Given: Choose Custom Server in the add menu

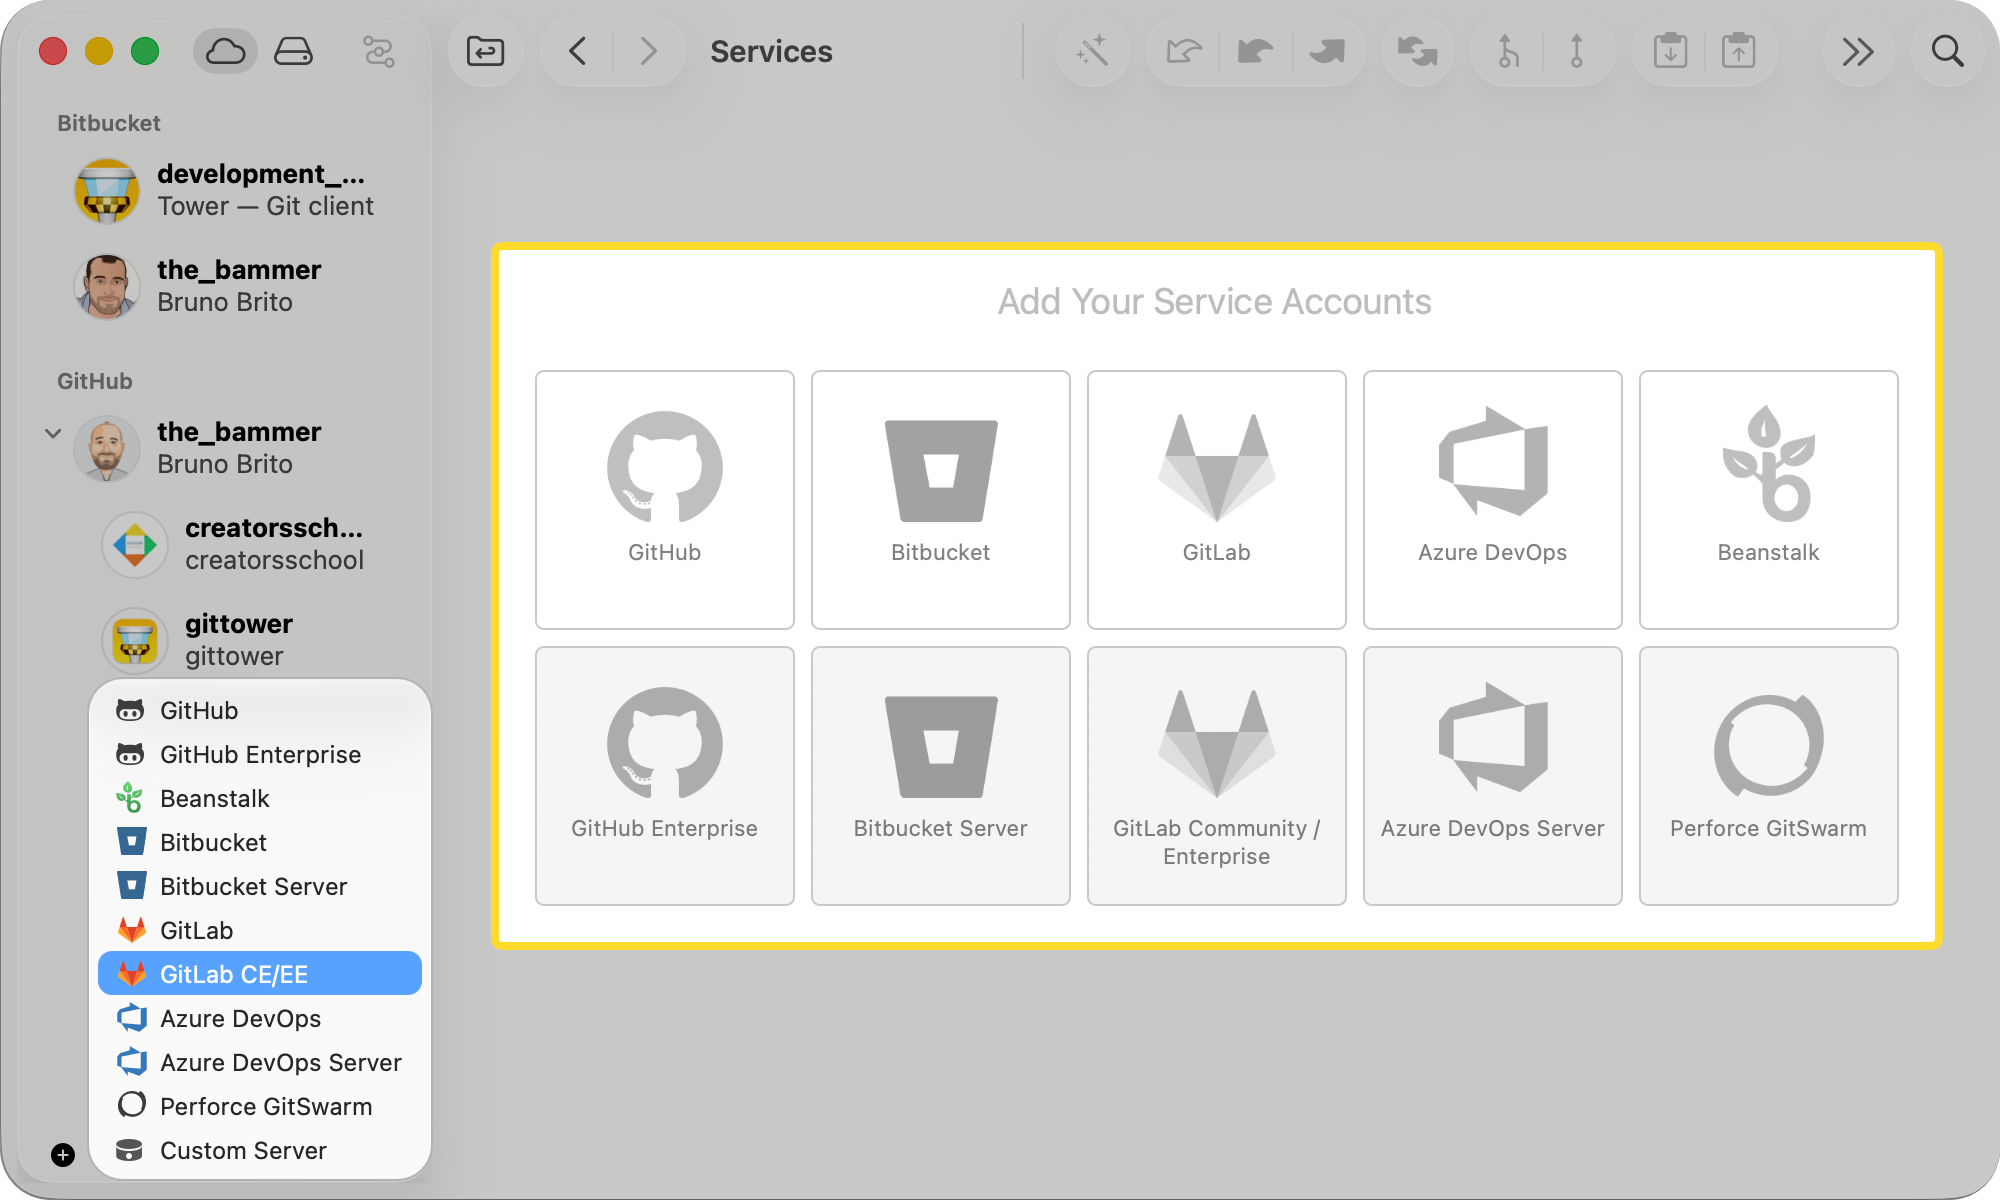Looking at the screenshot, I should (260, 1150).
